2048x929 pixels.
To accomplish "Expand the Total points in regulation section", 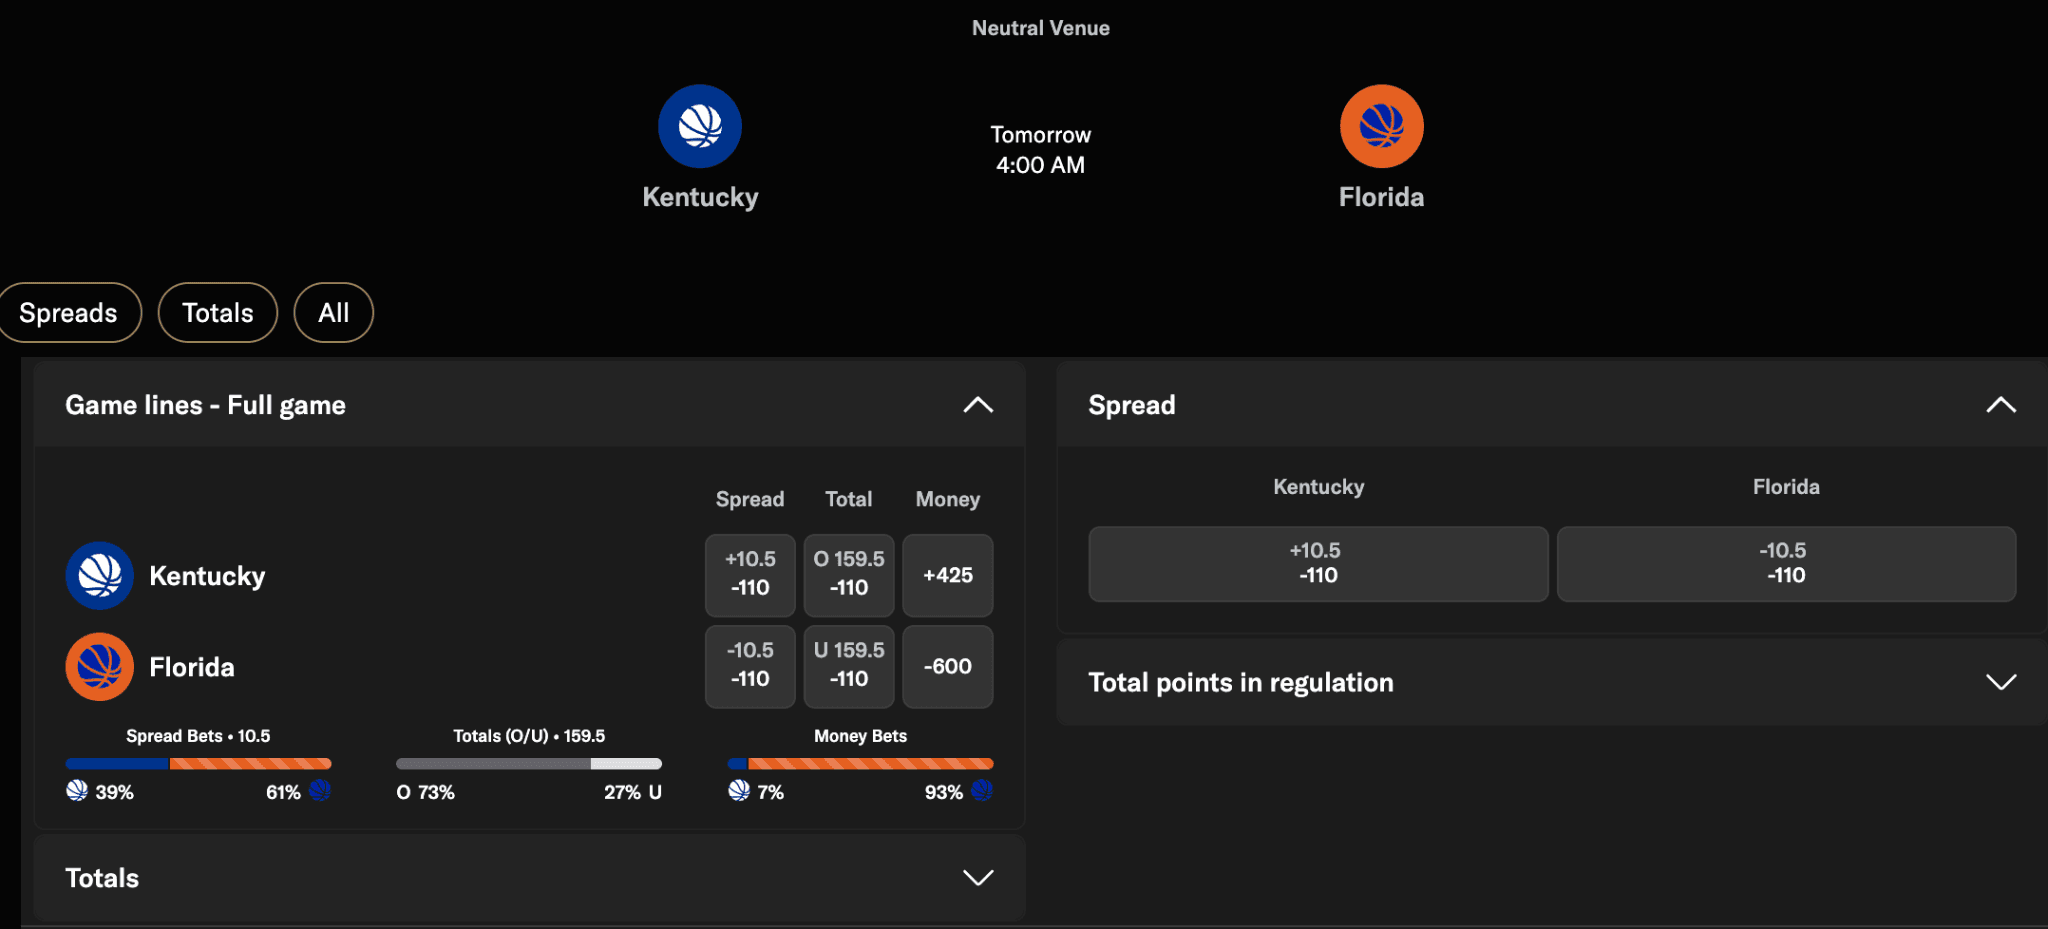I will pyautogui.click(x=2001, y=682).
